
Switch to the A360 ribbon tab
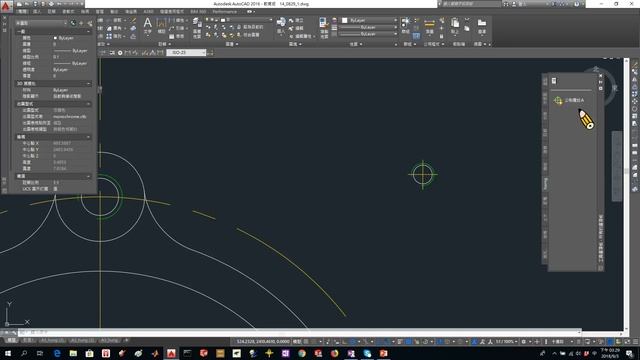(x=149, y=12)
